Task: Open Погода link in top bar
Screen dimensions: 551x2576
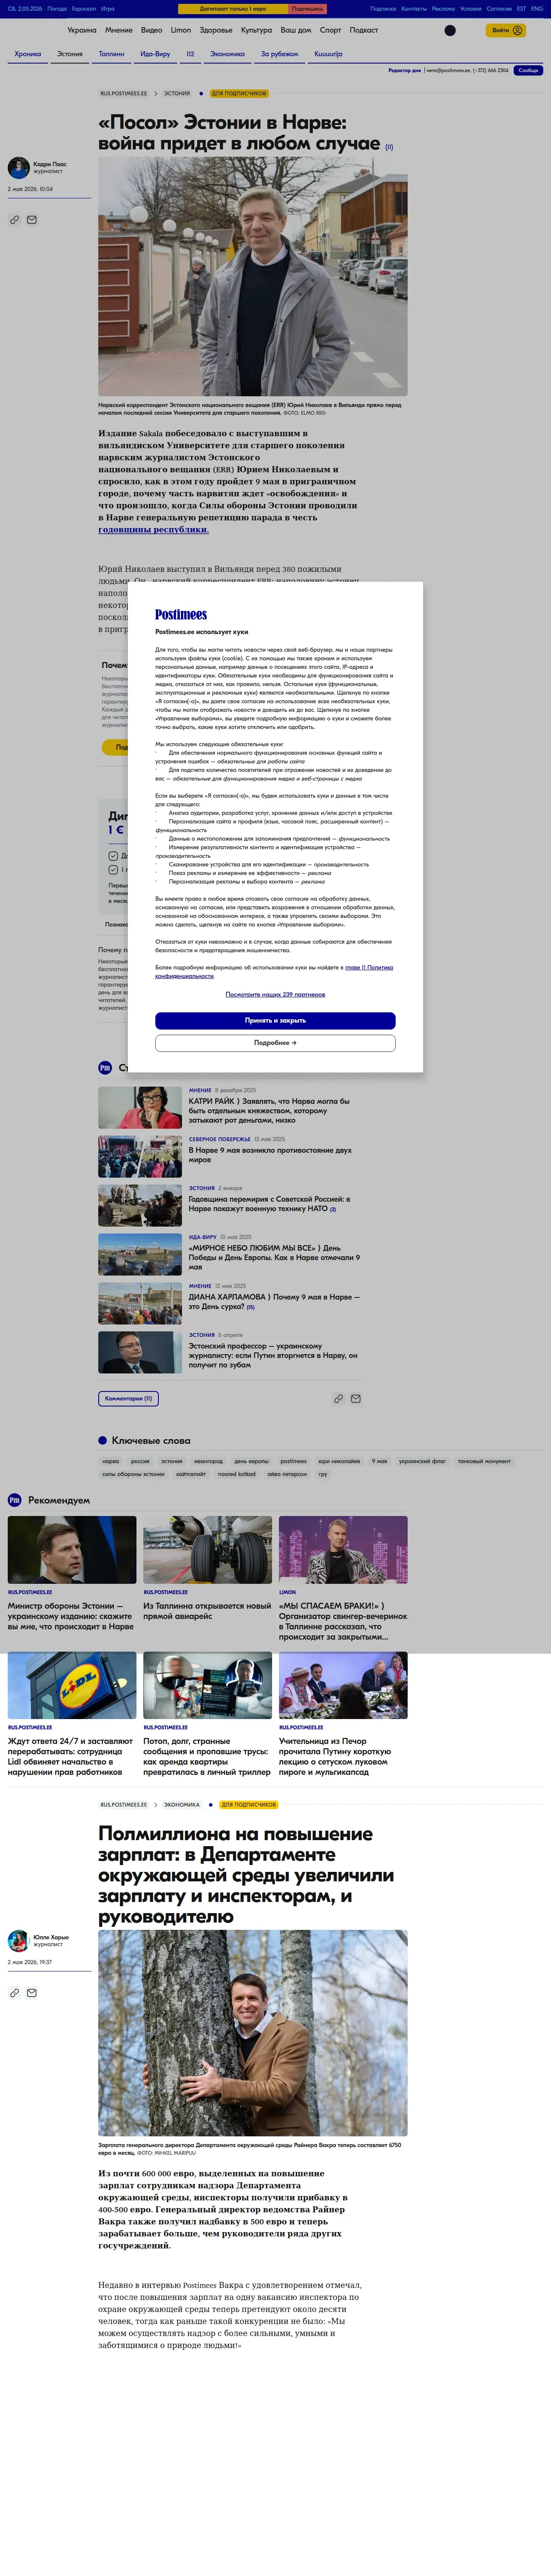Action: 57,9
